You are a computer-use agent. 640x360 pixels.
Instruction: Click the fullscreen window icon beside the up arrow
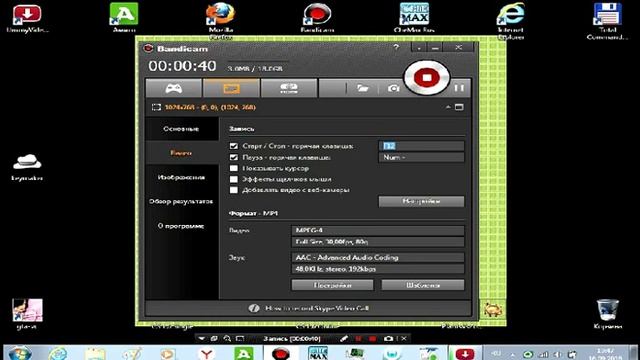[459, 107]
